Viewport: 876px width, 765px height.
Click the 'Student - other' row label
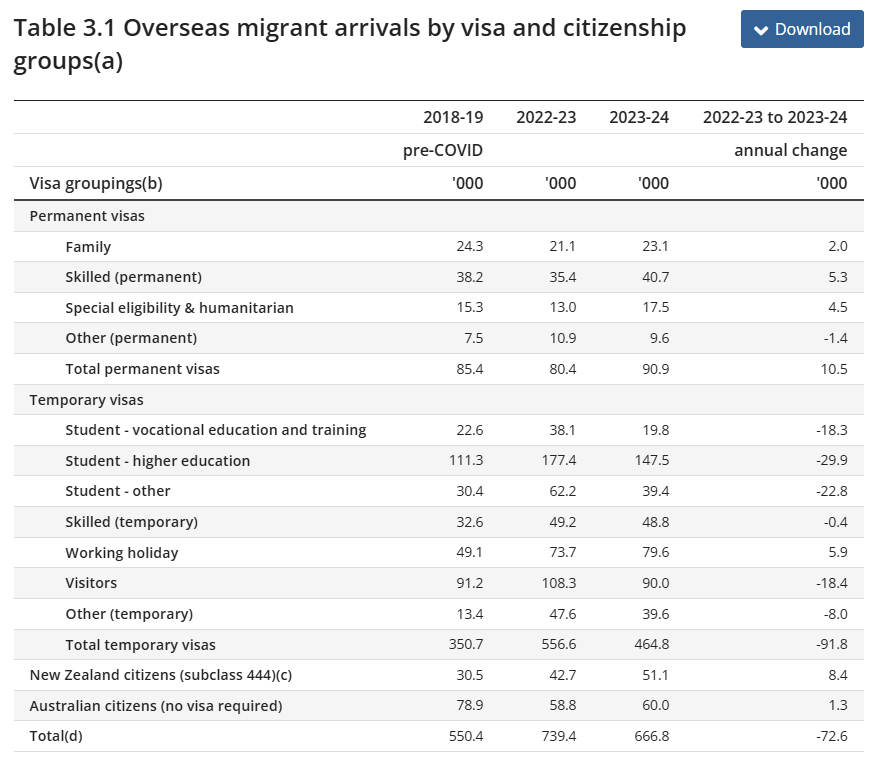click(x=118, y=491)
